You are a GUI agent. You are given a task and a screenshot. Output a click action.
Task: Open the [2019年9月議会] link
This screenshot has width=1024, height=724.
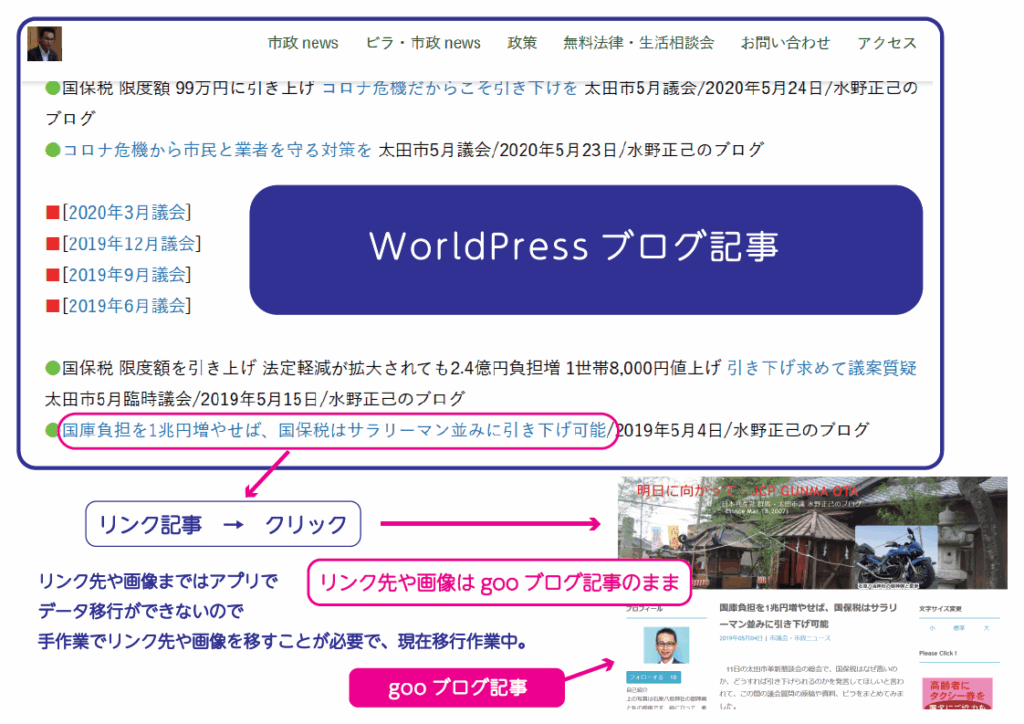pos(127,275)
